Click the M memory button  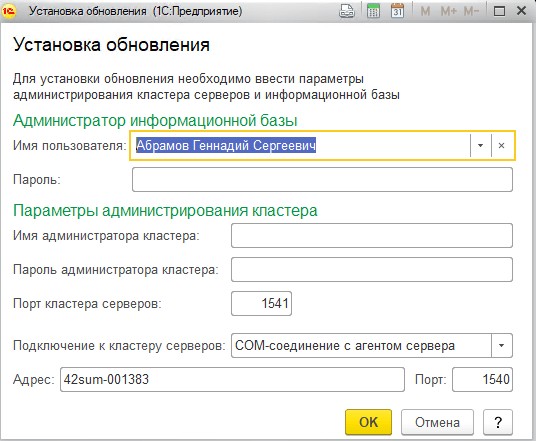point(425,11)
